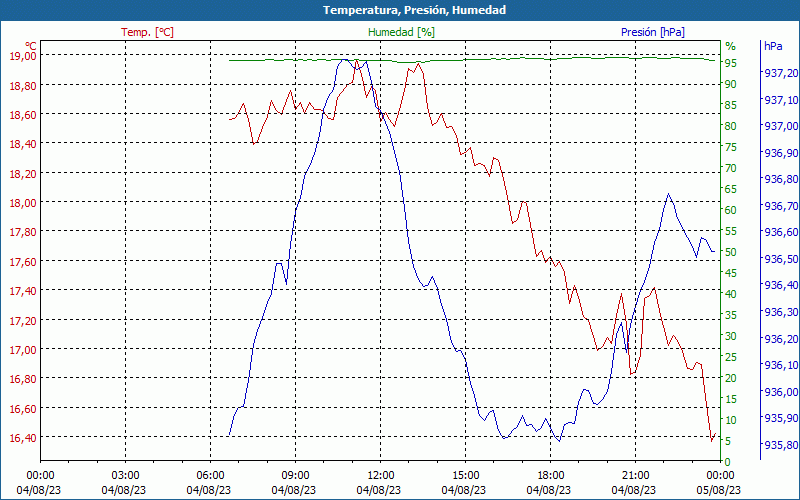The height and width of the screenshot is (500, 800).
Task: Click the '18:00' time axis label
Action: (x=551, y=476)
